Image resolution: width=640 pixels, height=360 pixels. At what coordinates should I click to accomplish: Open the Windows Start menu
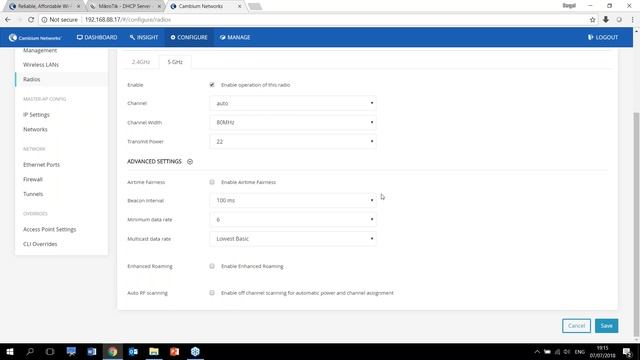coord(10,351)
